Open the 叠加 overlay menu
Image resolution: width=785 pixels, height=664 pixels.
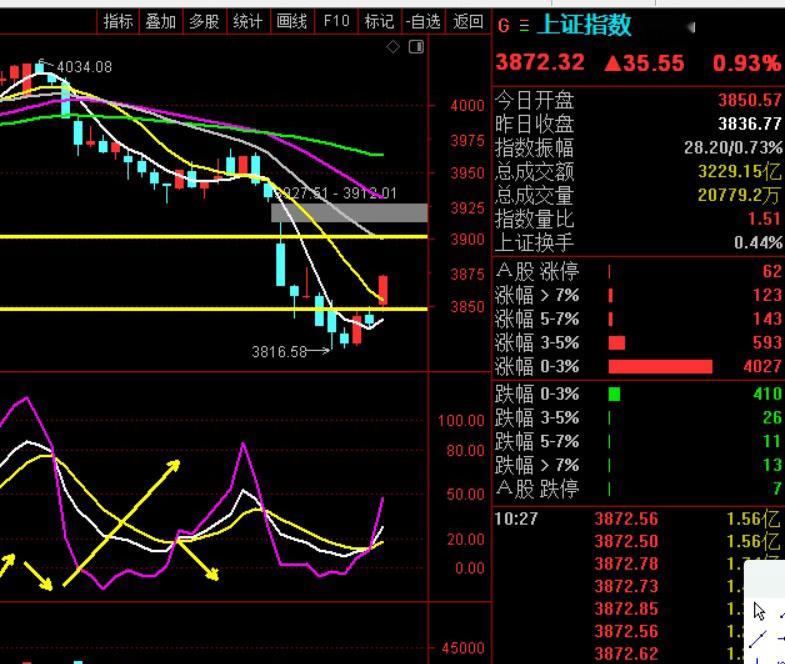[x=161, y=22]
